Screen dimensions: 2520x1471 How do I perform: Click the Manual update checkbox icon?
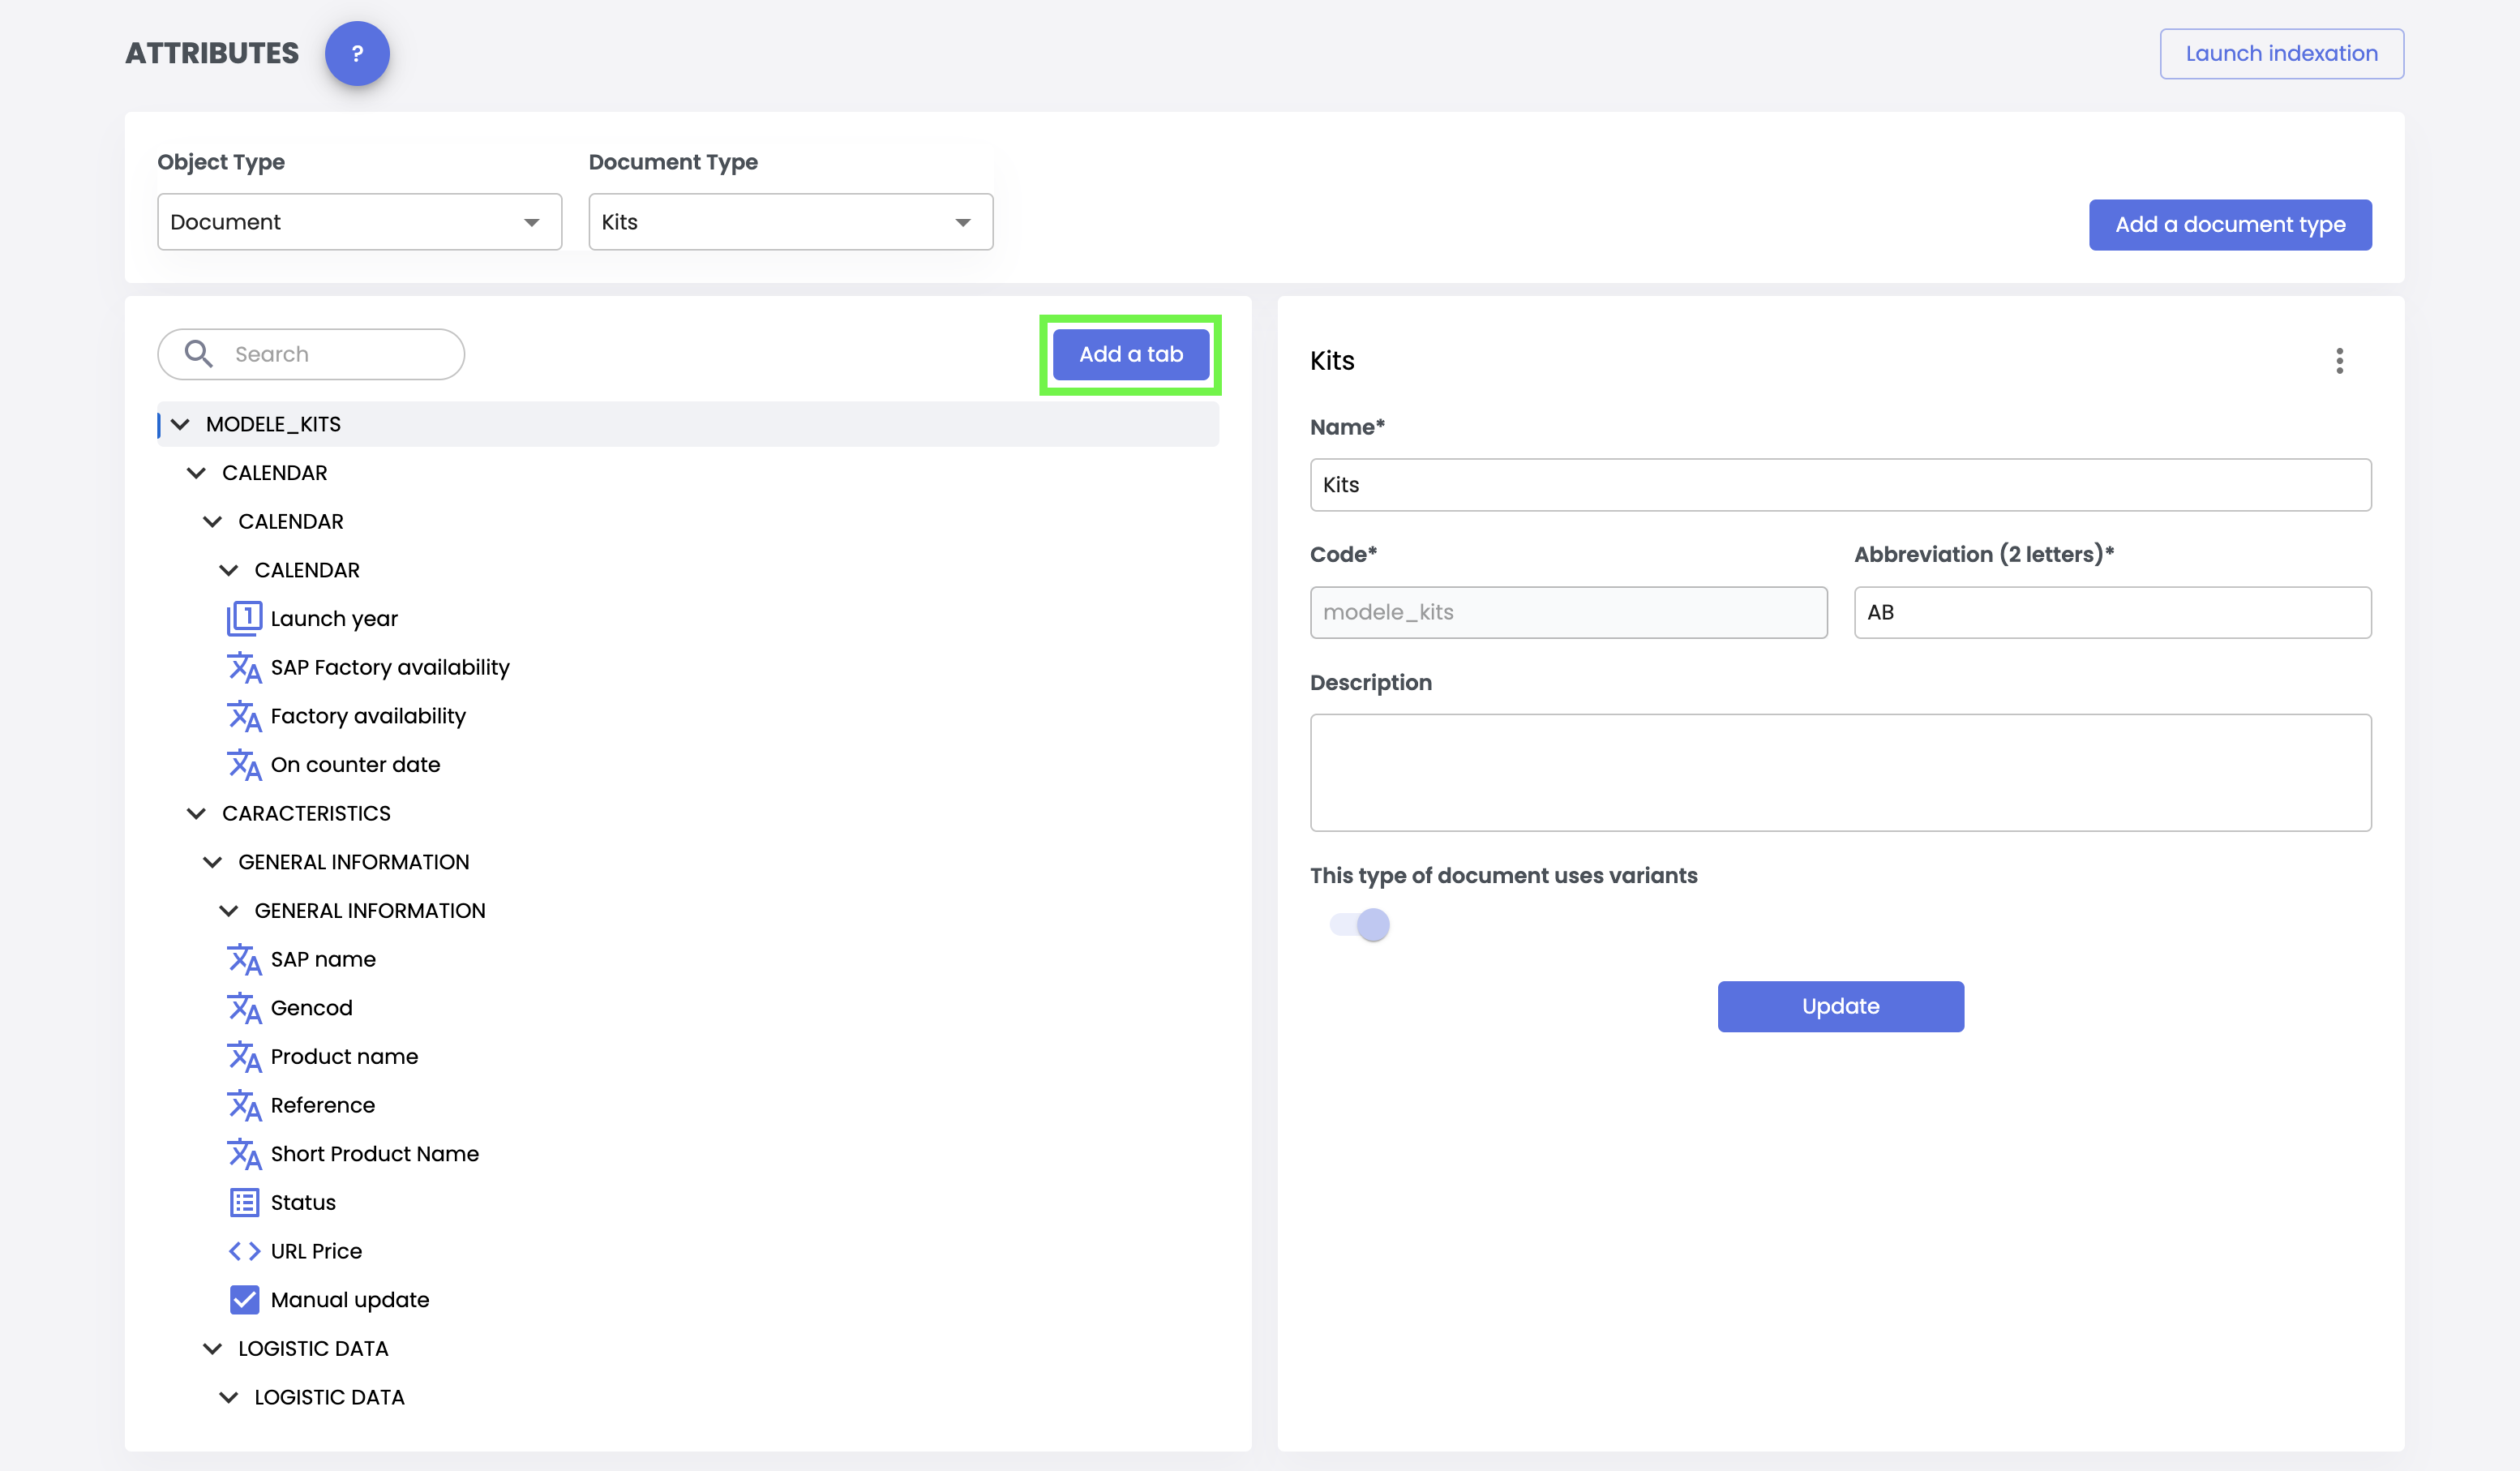point(244,1300)
